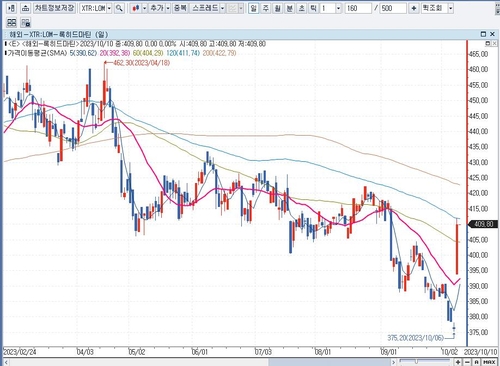500x366 pixels.
Task: Click the 20(392.38) moving average legend
Action: click(x=115, y=53)
